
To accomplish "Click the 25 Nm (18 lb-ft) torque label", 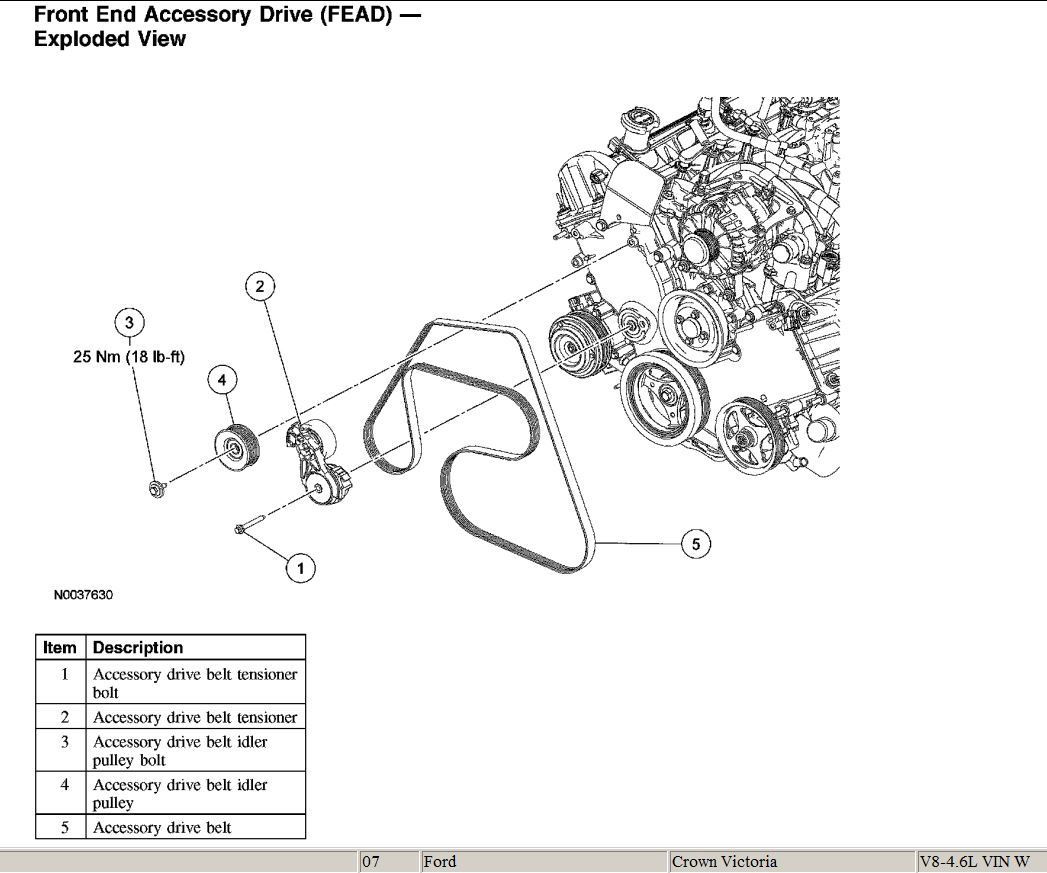I will point(128,357).
